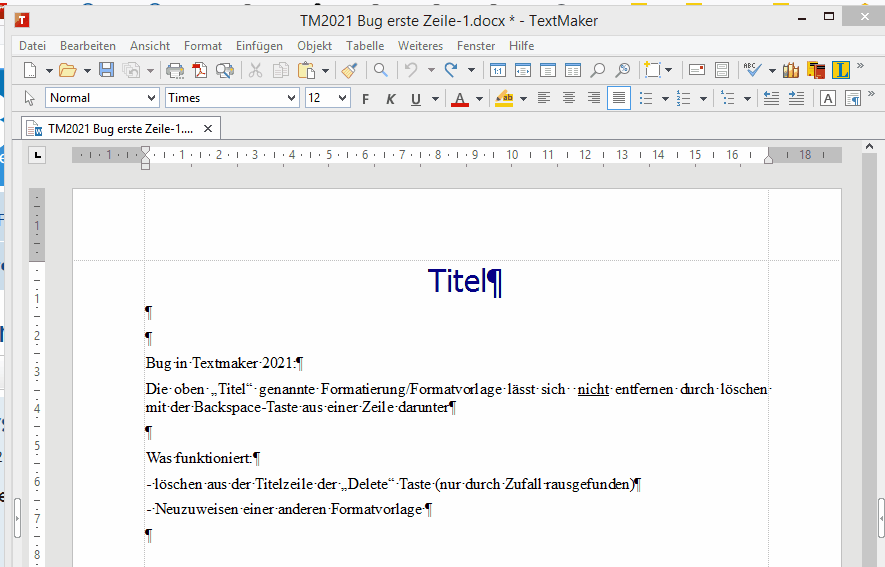This screenshot has width=885, height=567.
Task: Click the vertical scrollbar up arrow
Action: (869, 147)
